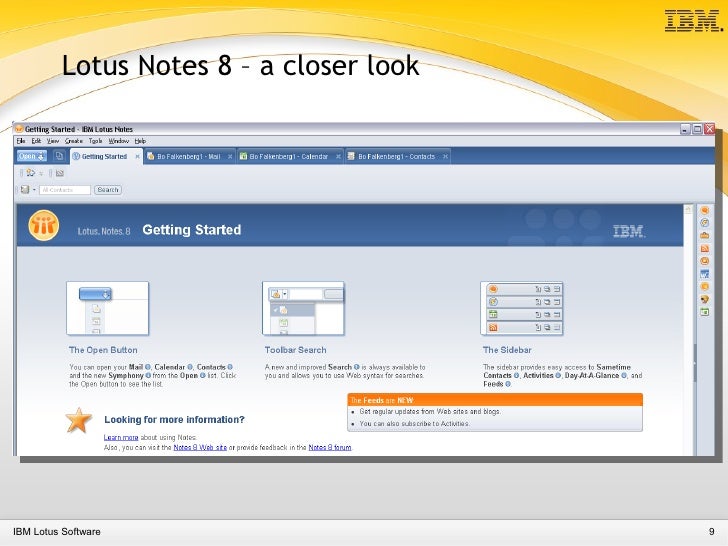Screen dimensions: 728x546
Task: Click the info icon next to Feeds
Action: 508,384
